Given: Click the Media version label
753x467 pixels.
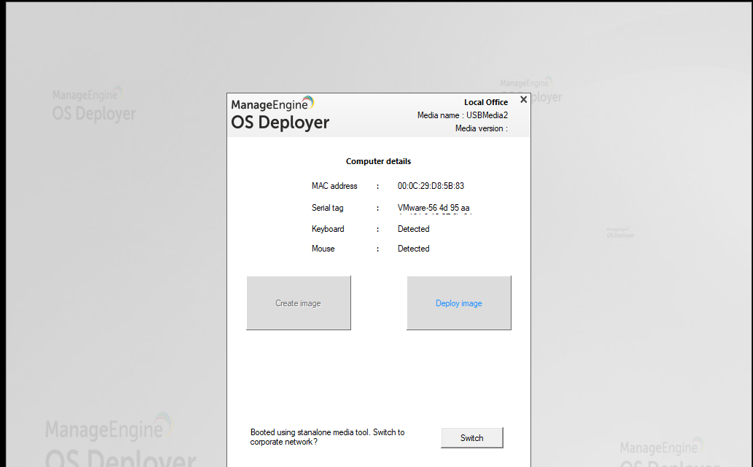Looking at the screenshot, I should (481, 128).
